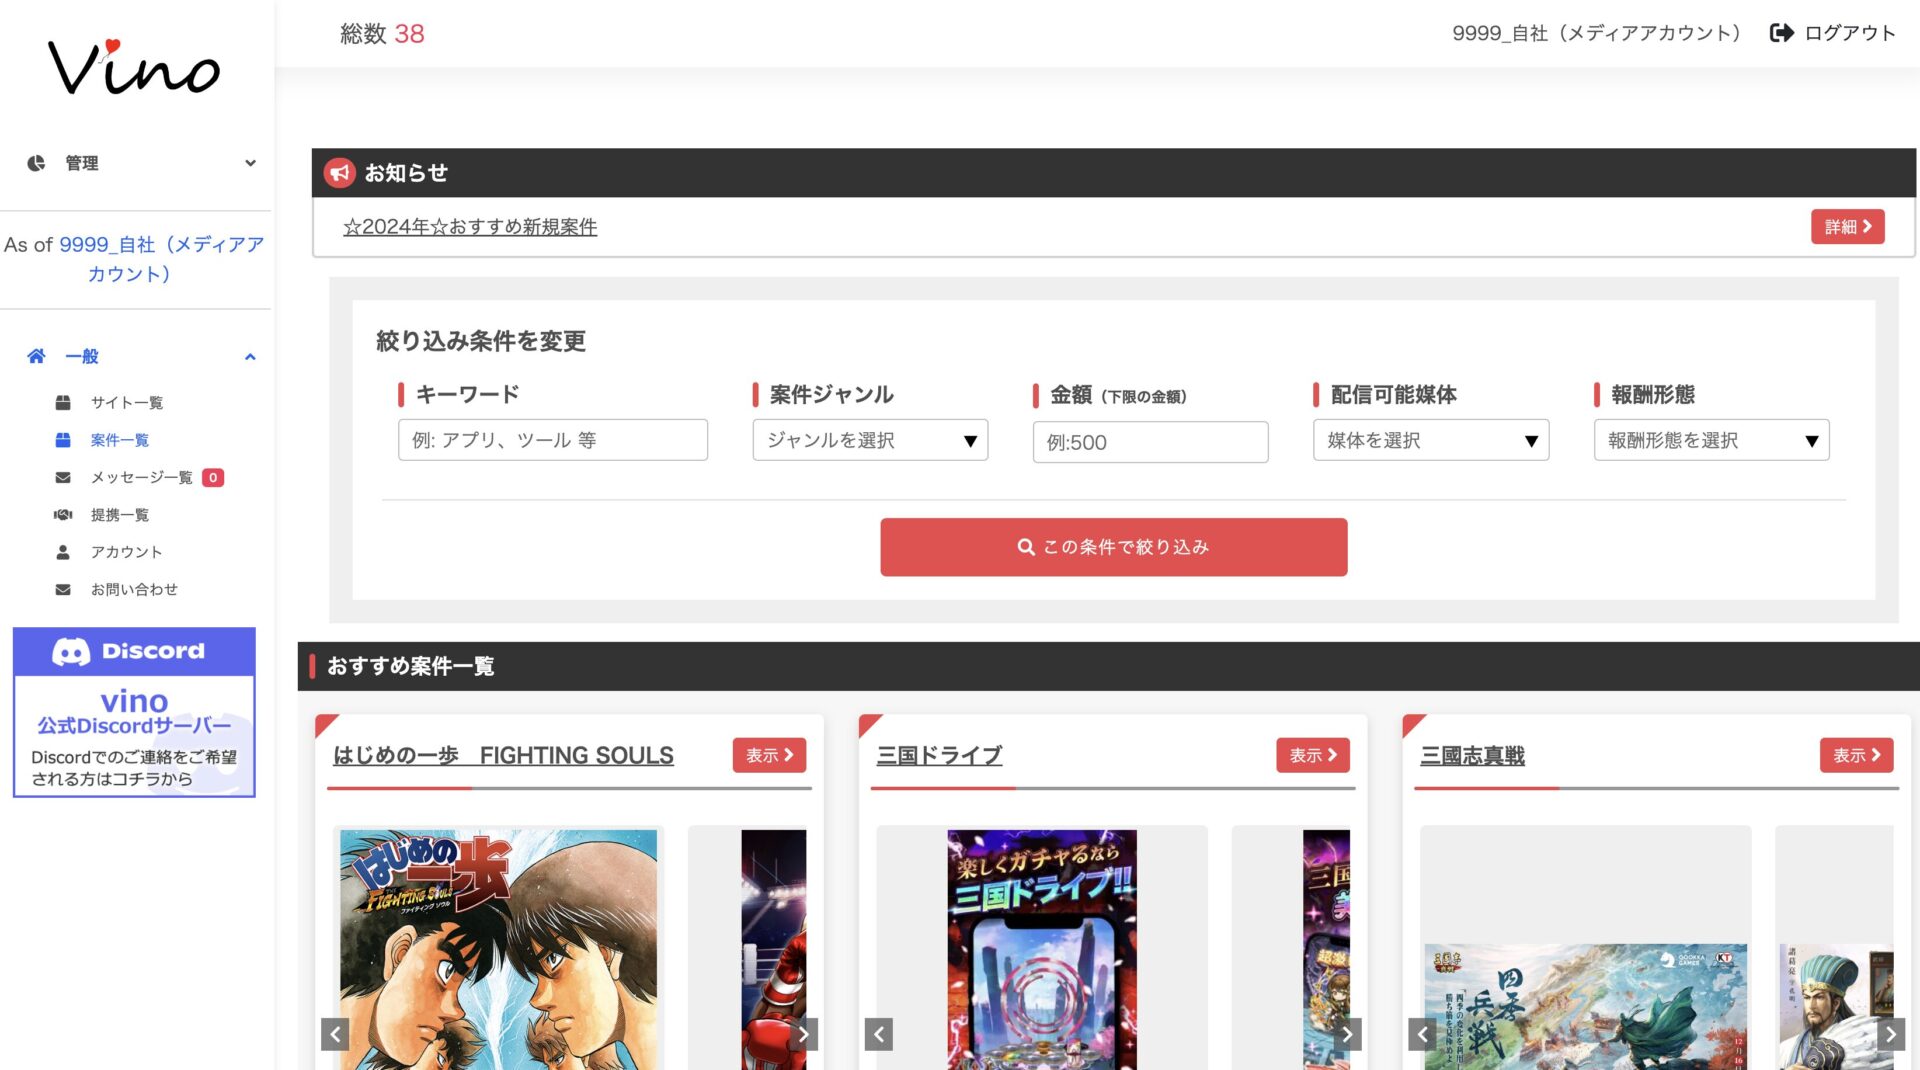Click the logout icon next to ログアウト
1920x1070 pixels.
pyautogui.click(x=1781, y=32)
